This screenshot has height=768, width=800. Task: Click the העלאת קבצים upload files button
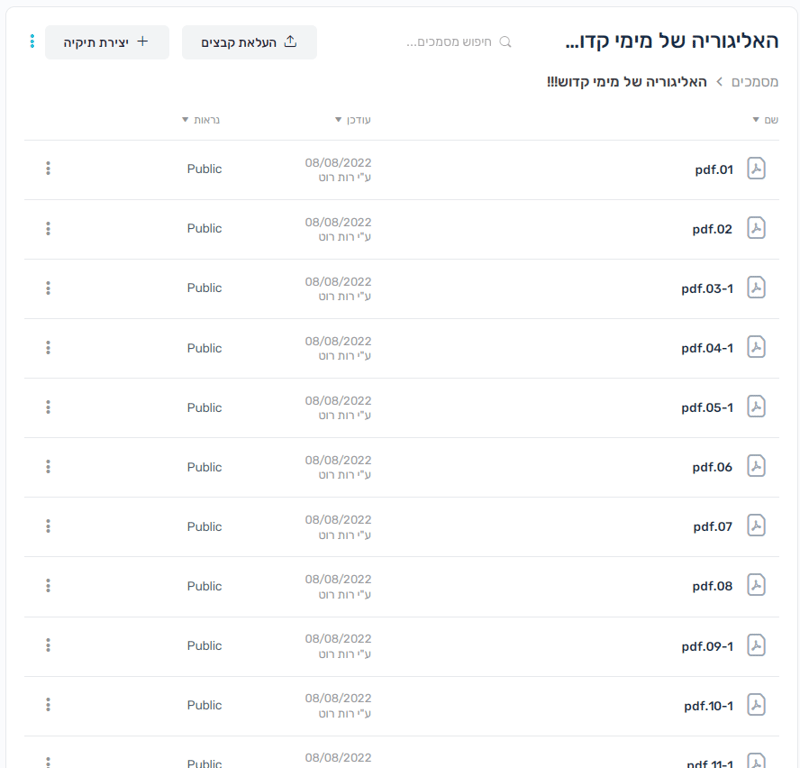click(x=249, y=42)
